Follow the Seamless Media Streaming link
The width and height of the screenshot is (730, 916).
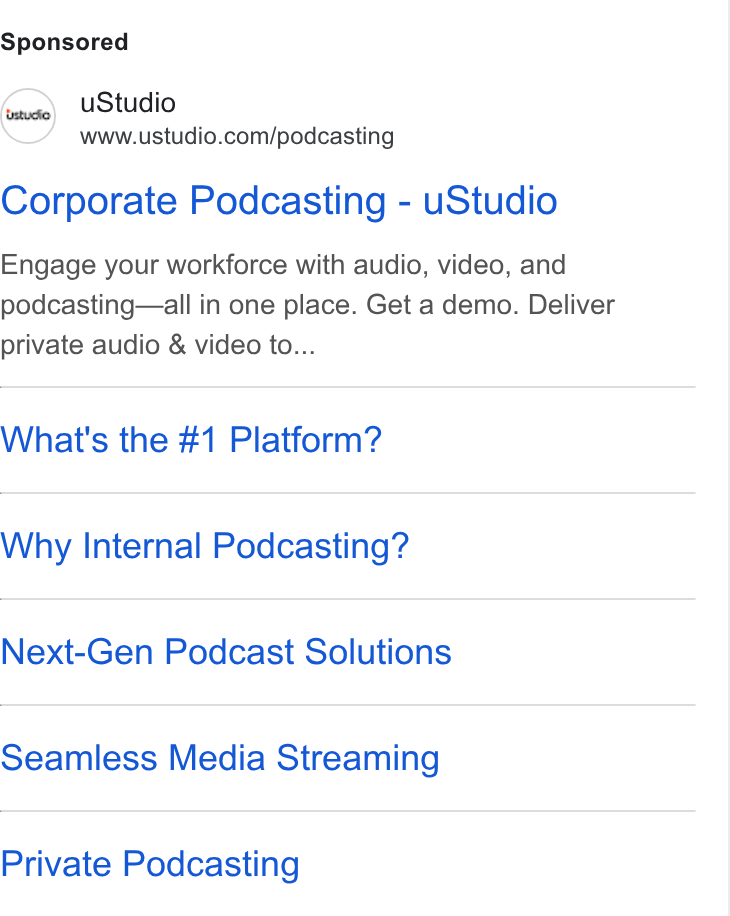(220, 759)
